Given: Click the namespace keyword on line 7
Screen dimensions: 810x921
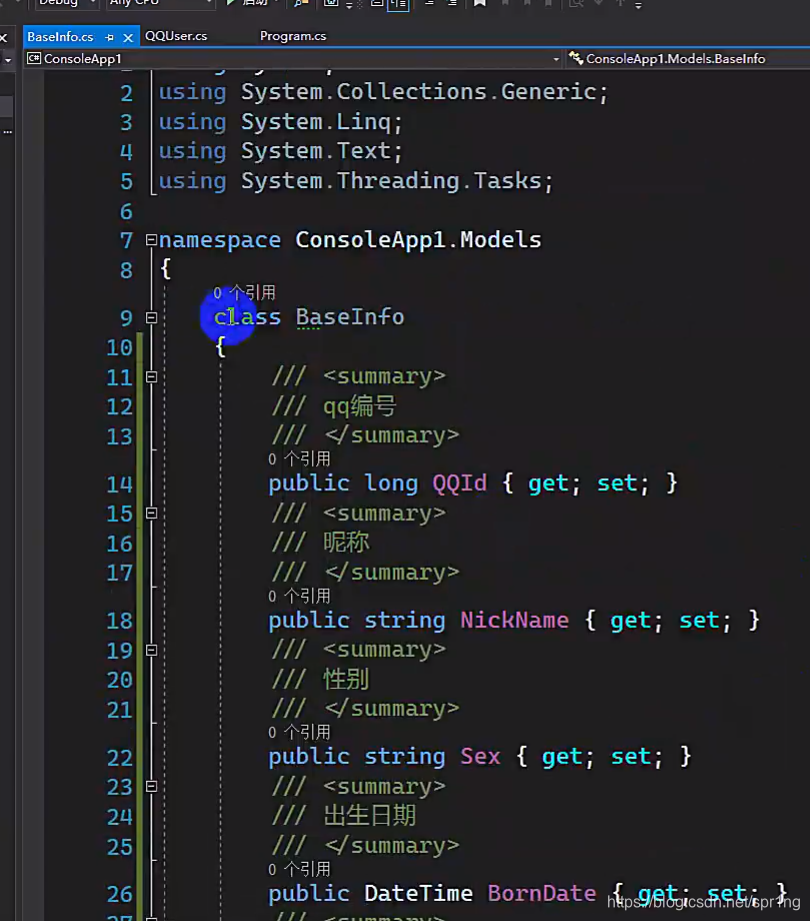Looking at the screenshot, I should 220,240.
